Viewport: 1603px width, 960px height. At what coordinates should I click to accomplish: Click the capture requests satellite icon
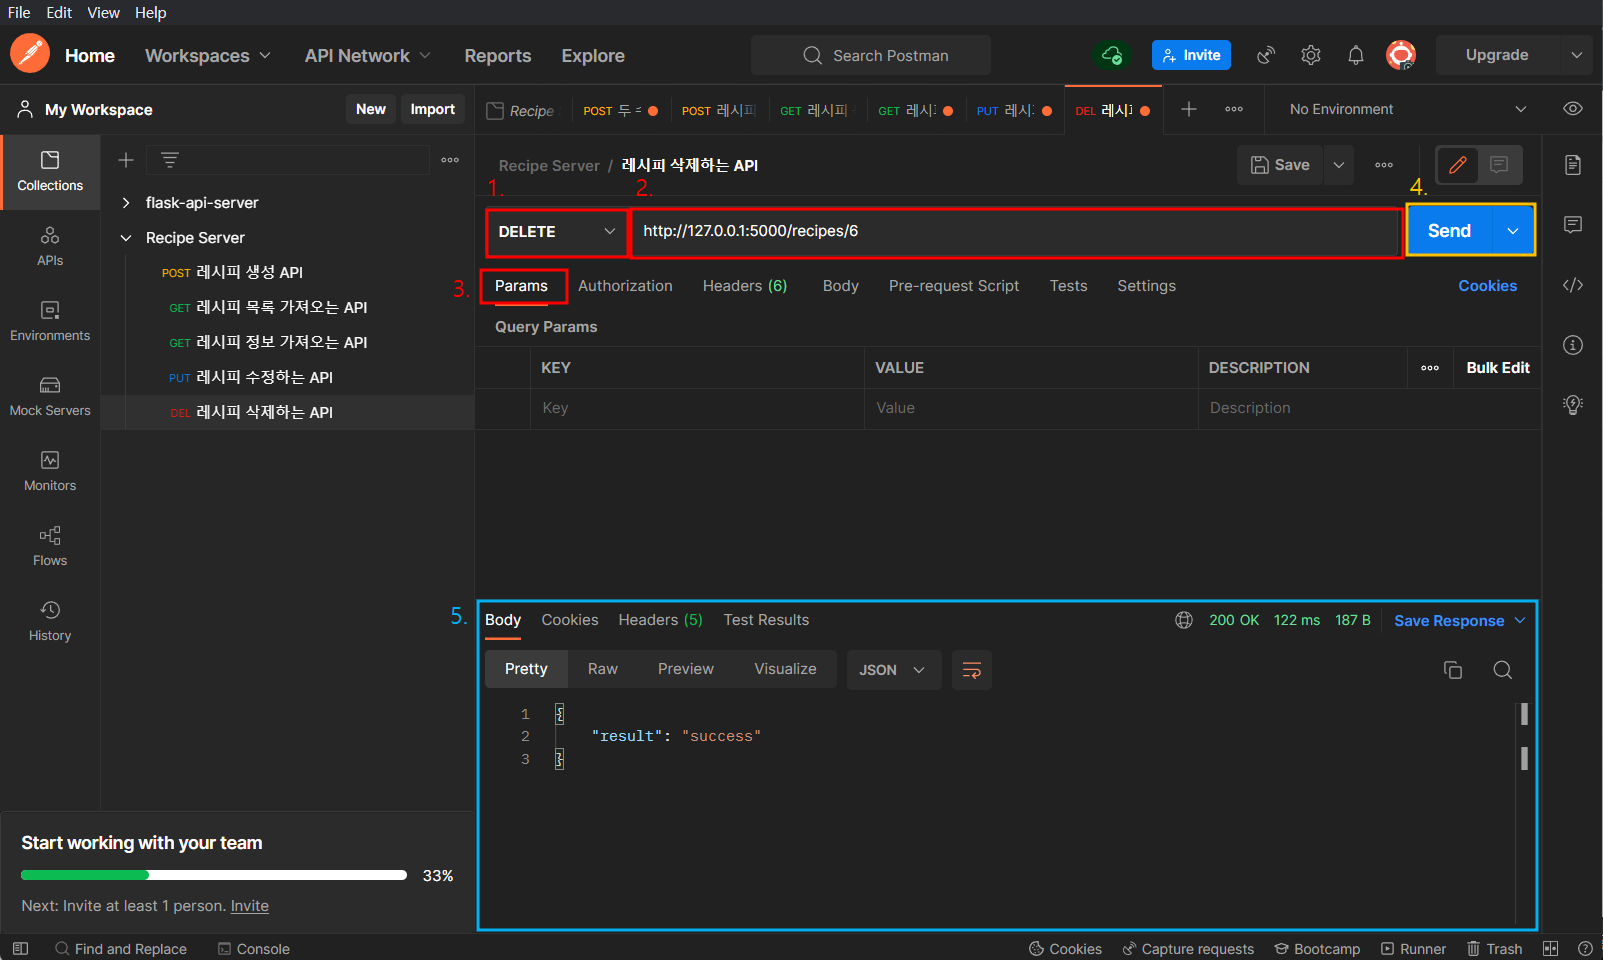[1266, 55]
